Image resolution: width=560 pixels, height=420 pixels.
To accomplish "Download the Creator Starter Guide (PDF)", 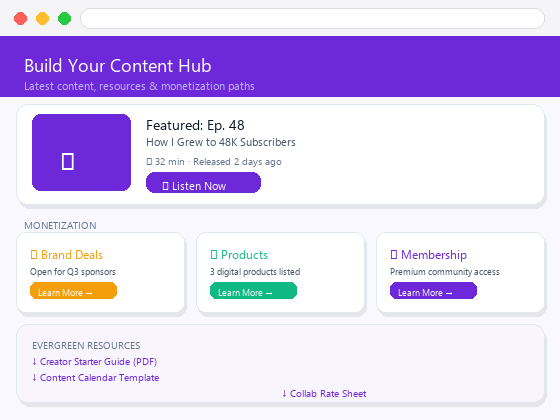I will pos(95,362).
